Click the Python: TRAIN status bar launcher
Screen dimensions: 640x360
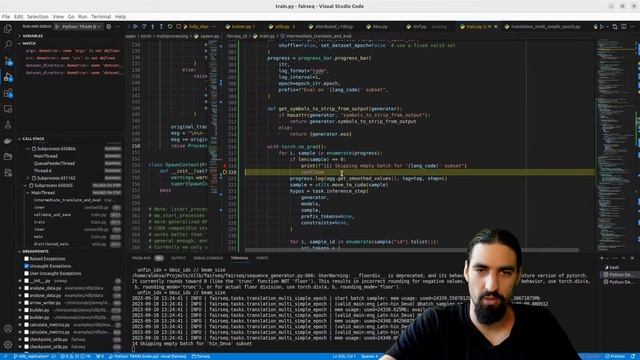147,356
